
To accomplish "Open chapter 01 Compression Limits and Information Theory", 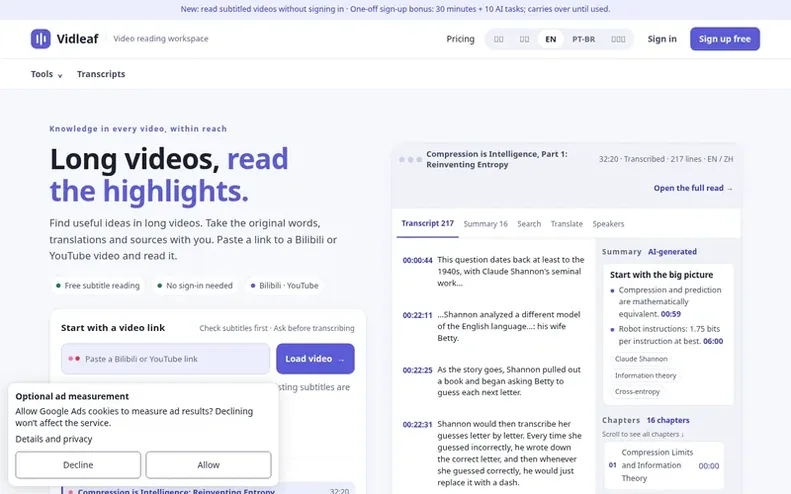I will 663,465.
